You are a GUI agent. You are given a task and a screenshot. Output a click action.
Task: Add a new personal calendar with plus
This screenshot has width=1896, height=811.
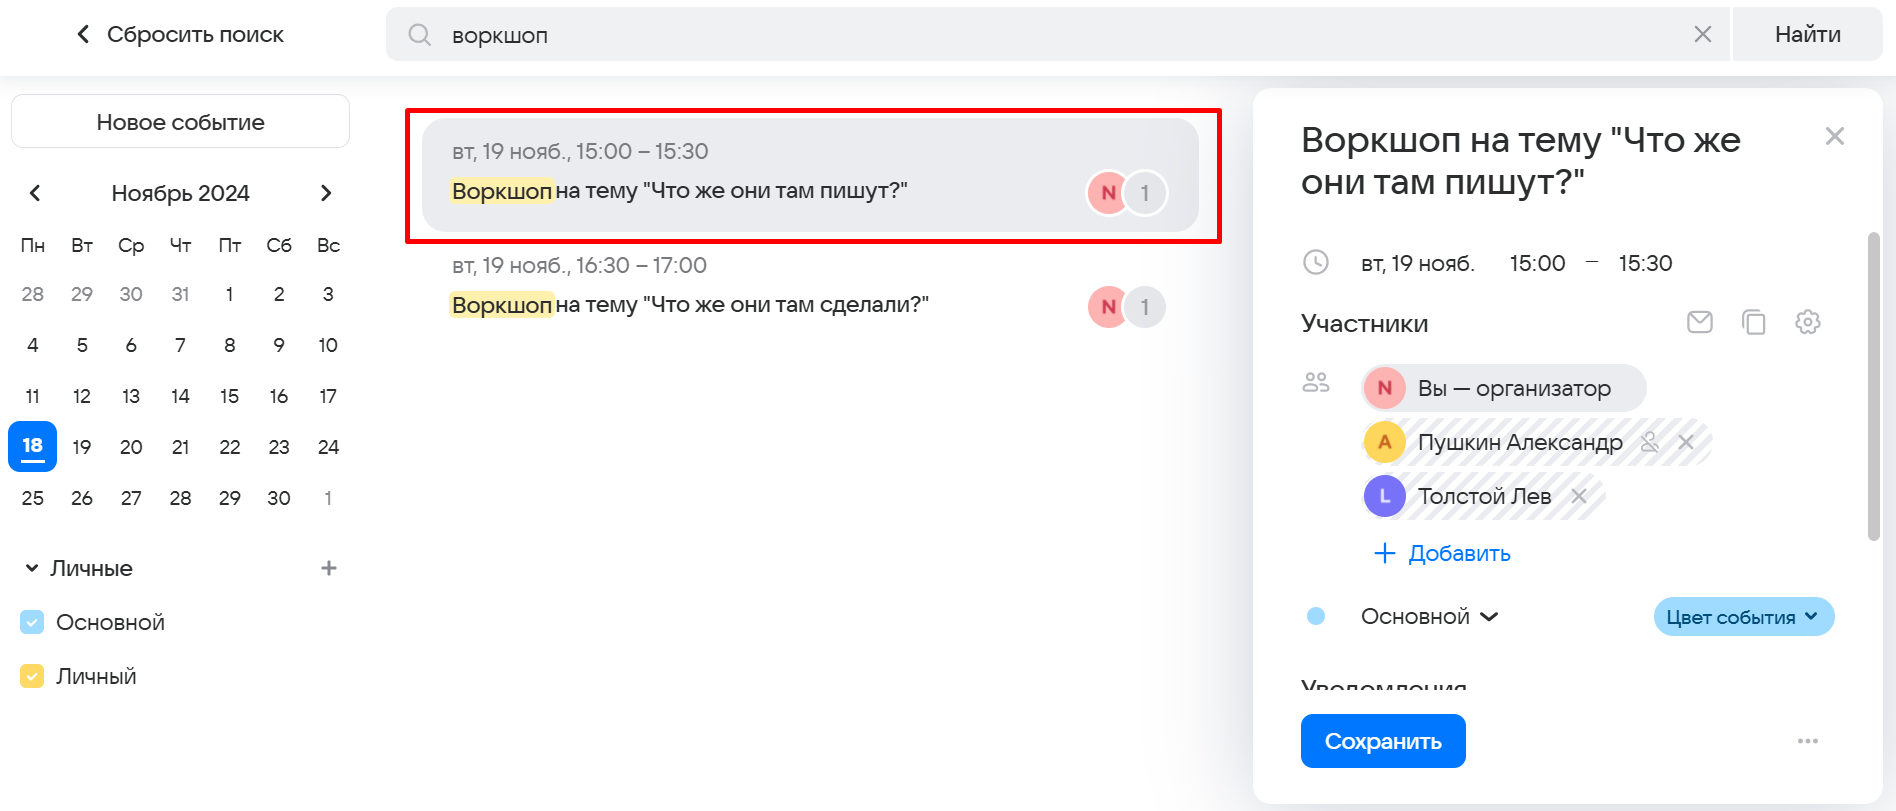[x=328, y=568]
